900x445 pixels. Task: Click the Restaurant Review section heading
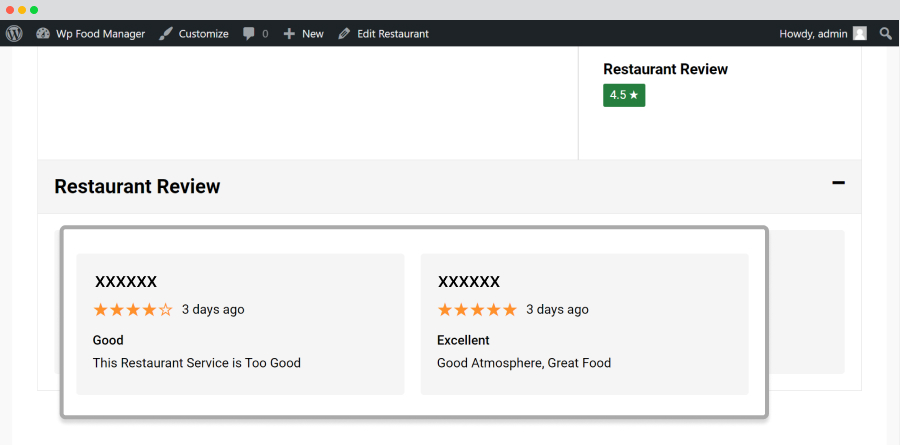[x=137, y=186]
